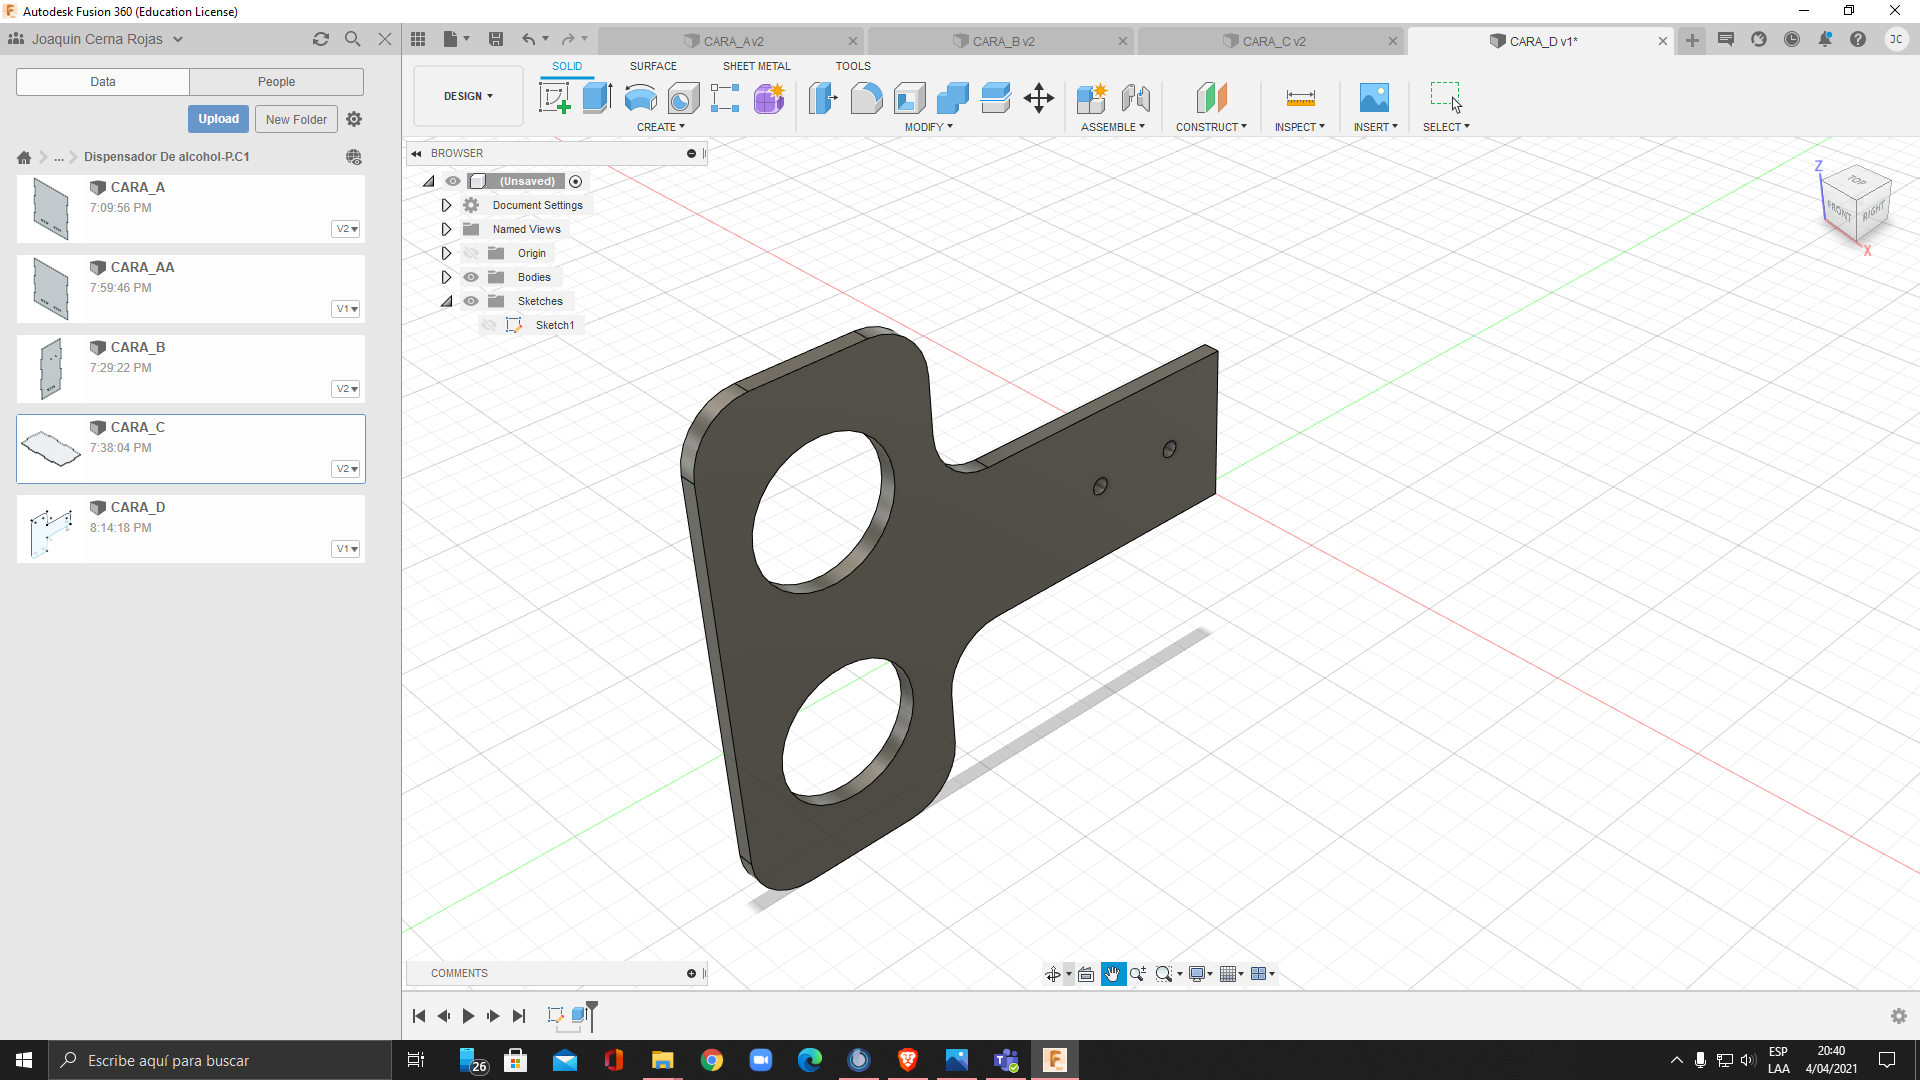Select the Shell tool
The image size is (1920, 1080).
point(909,98)
